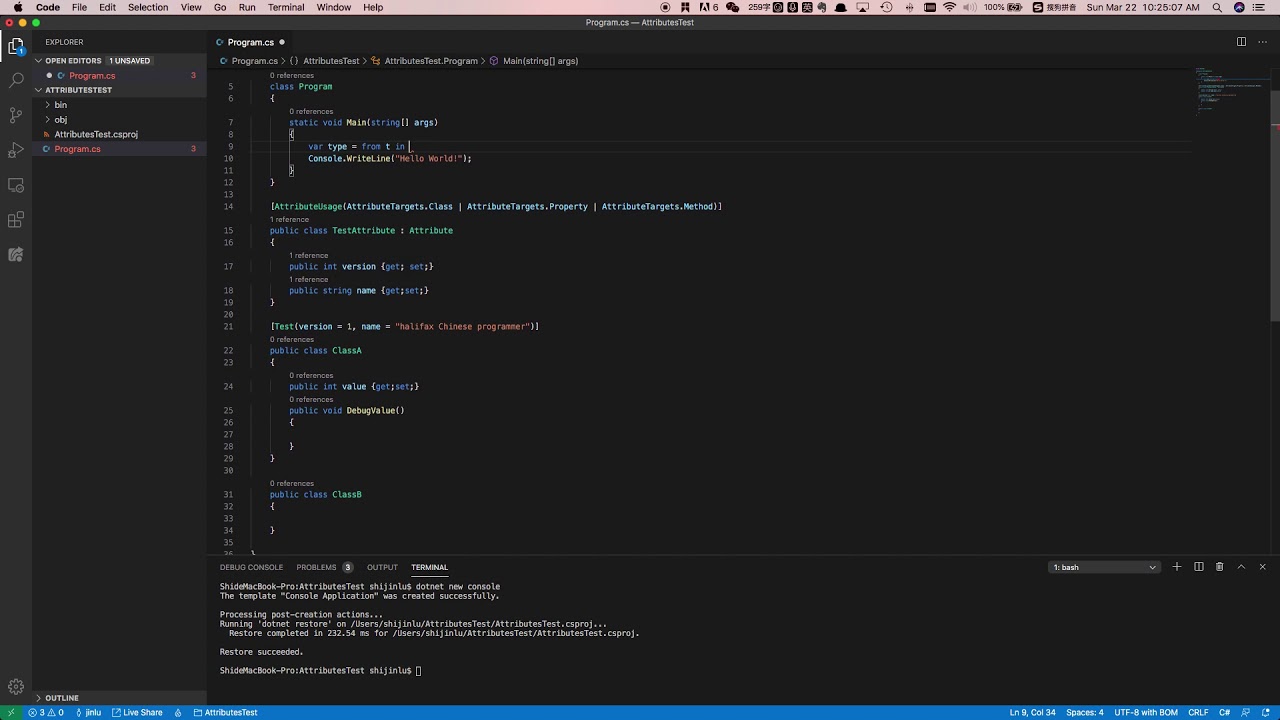Start Live Share from status bar
This screenshot has height=720, width=1280.
coord(137,712)
